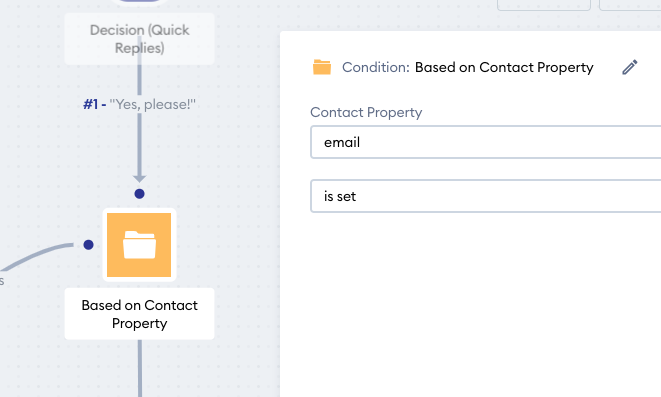Click the blue connector dot above the node

140,193
